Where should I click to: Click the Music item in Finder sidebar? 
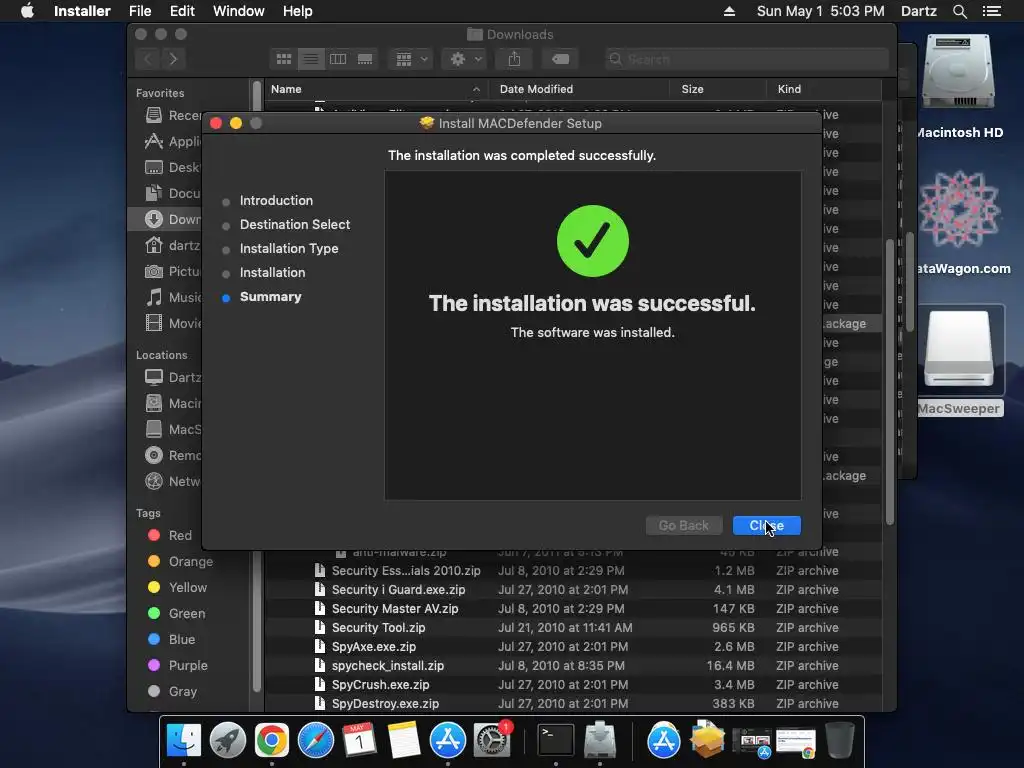(171, 298)
